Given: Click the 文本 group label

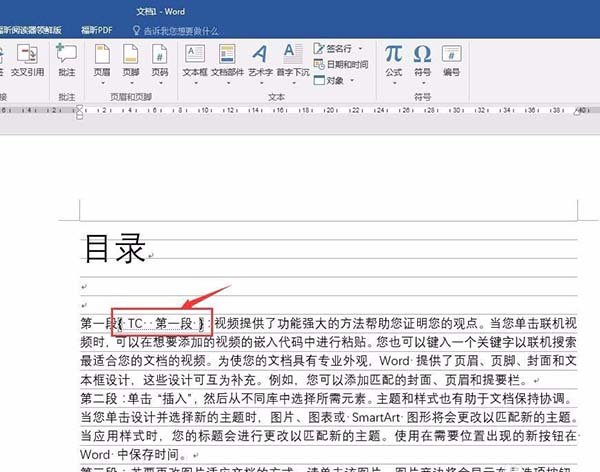Looking at the screenshot, I should 276,97.
